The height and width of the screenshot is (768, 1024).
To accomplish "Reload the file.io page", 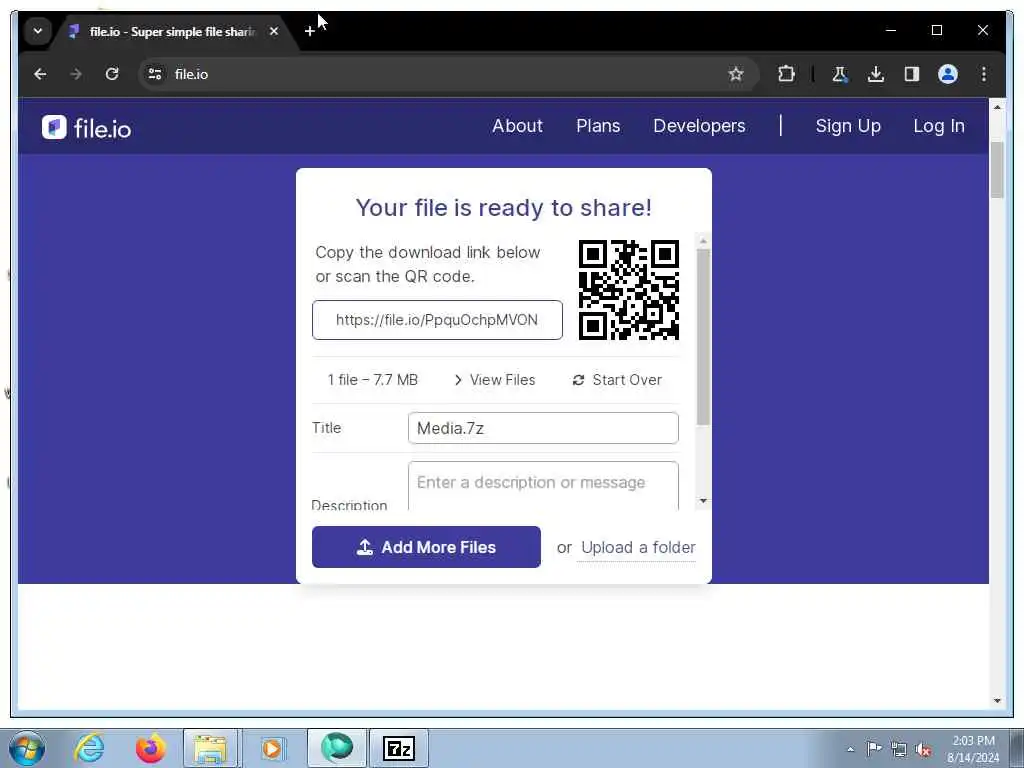I will click(x=112, y=74).
